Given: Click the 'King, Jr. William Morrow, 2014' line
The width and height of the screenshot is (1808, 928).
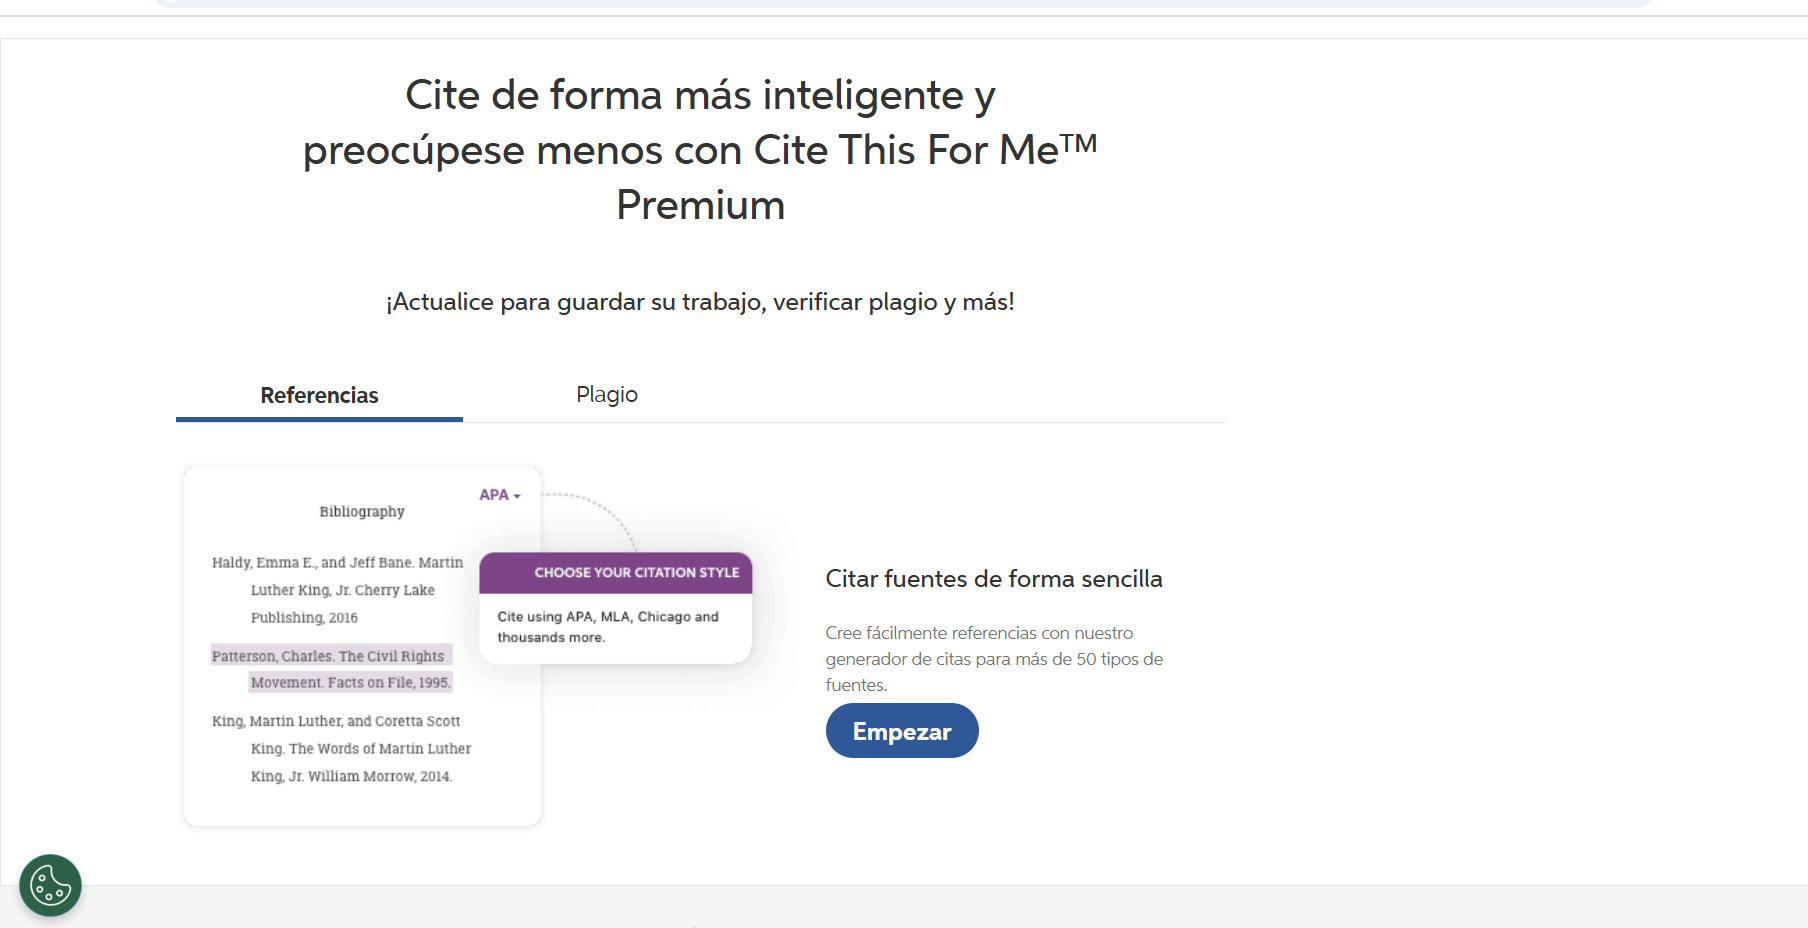Looking at the screenshot, I should click(x=351, y=777).
